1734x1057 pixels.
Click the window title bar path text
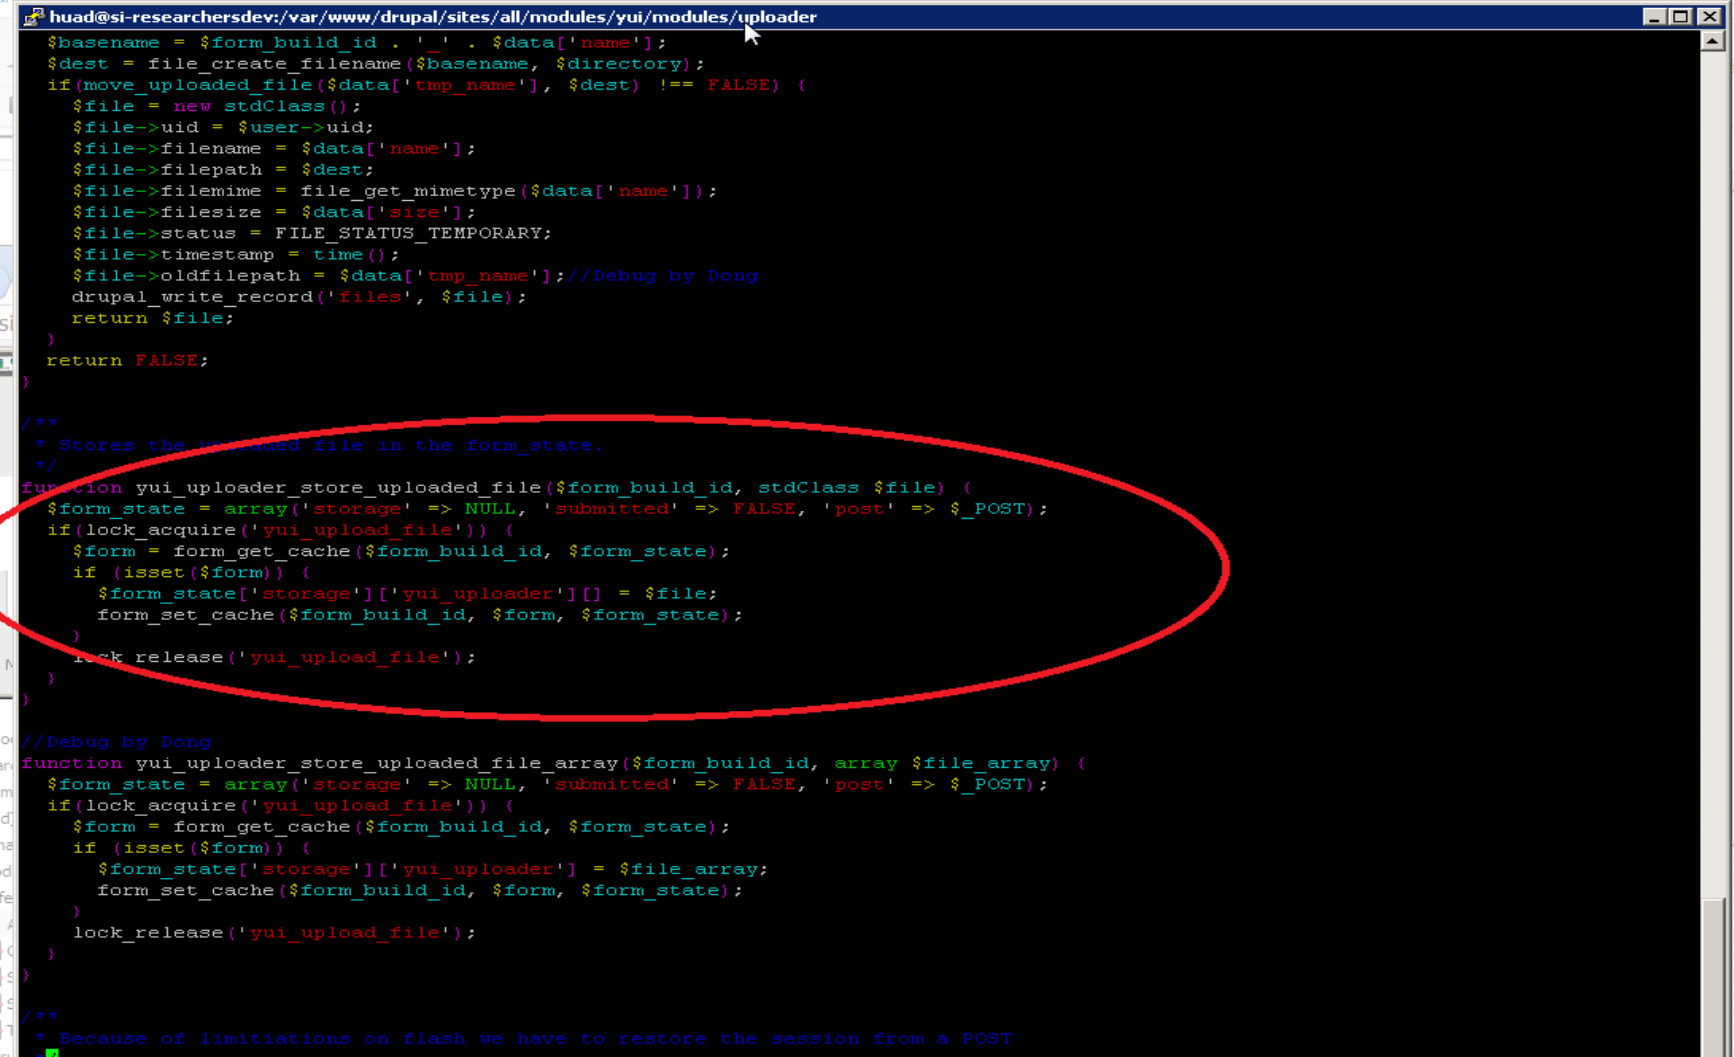tap(432, 17)
